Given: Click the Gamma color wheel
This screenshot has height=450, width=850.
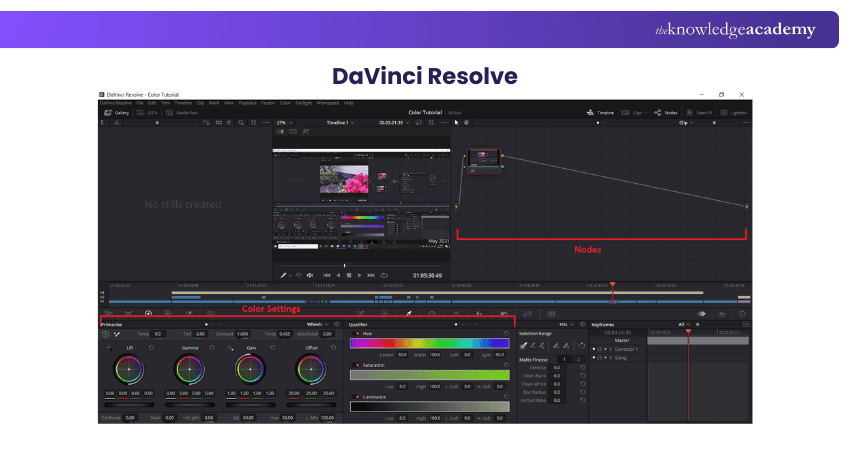Looking at the screenshot, I should [x=190, y=369].
